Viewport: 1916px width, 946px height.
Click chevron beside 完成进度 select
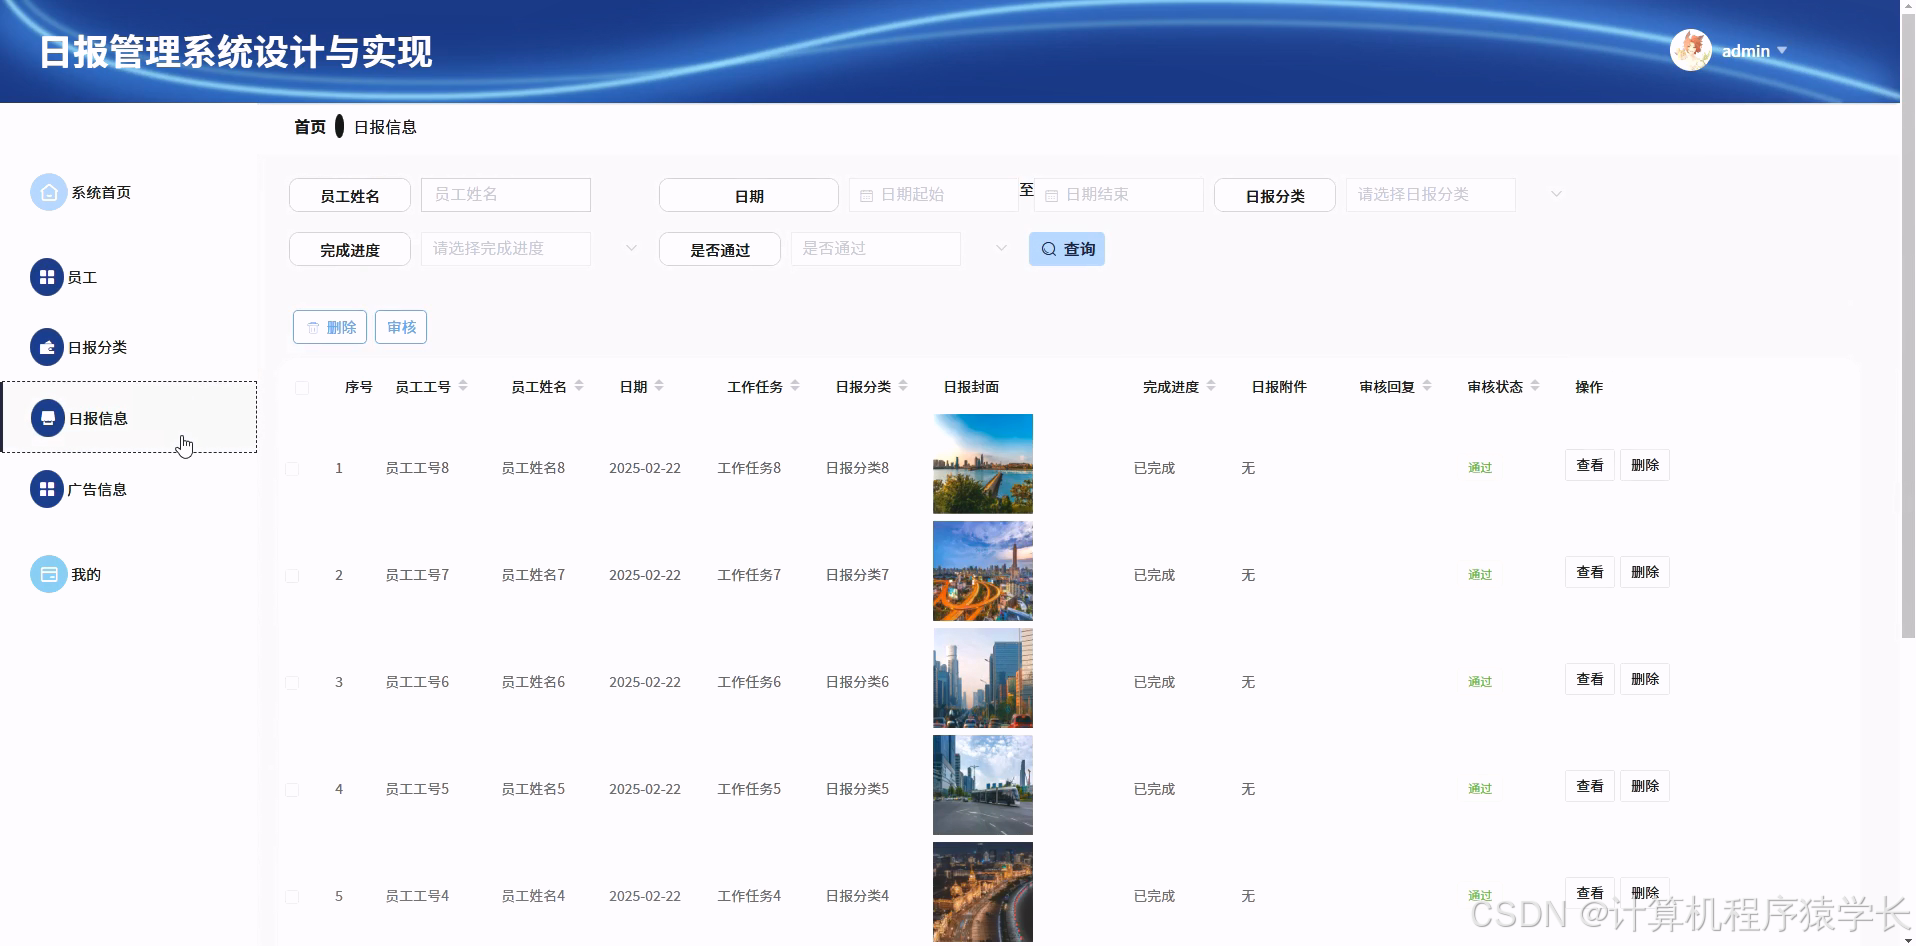tap(631, 248)
